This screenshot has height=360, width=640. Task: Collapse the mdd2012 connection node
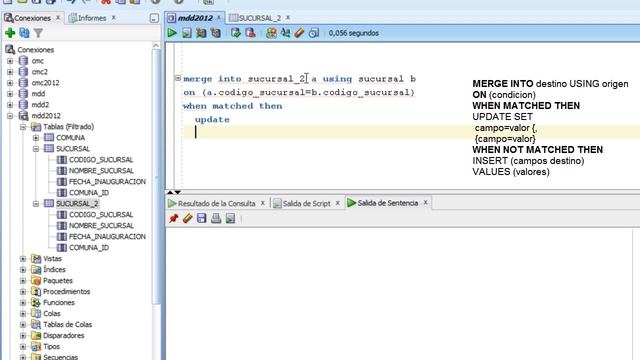pyautogui.click(x=10, y=116)
